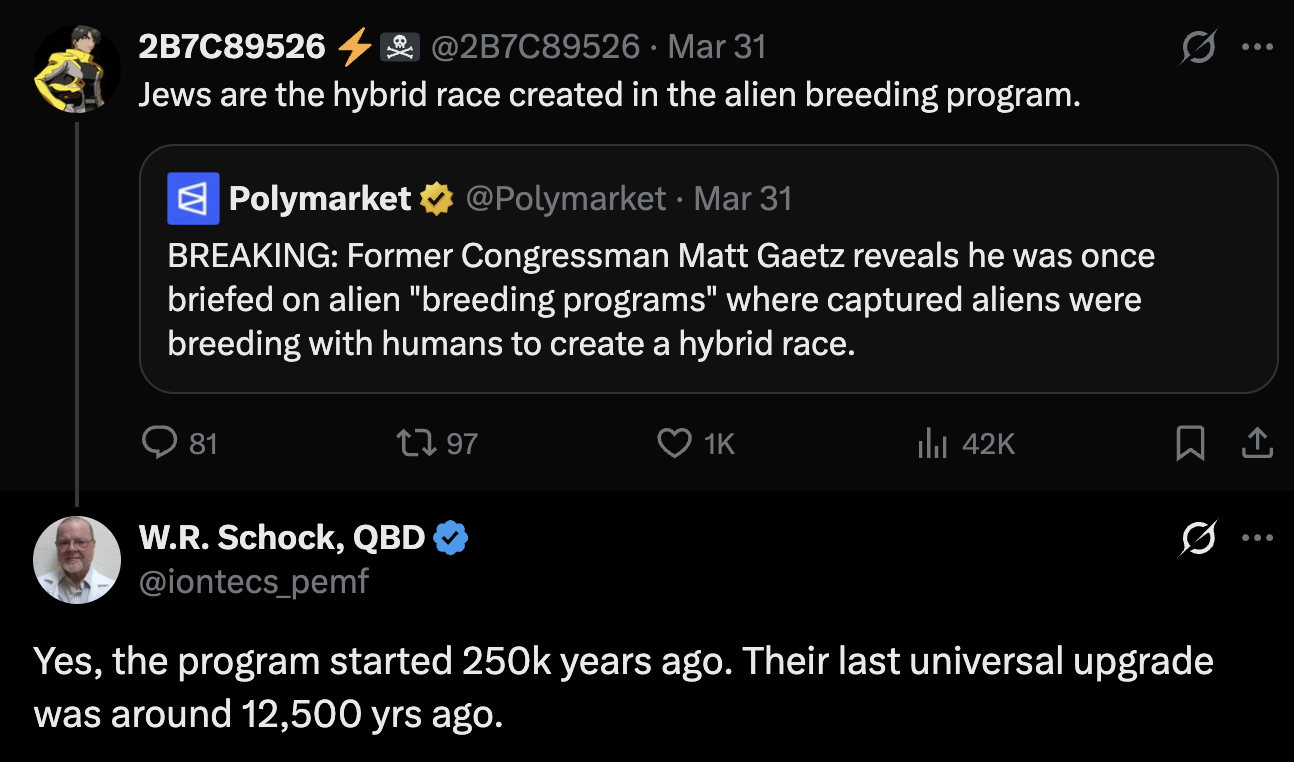Click W.R. Schock's profile picture

coord(77,560)
